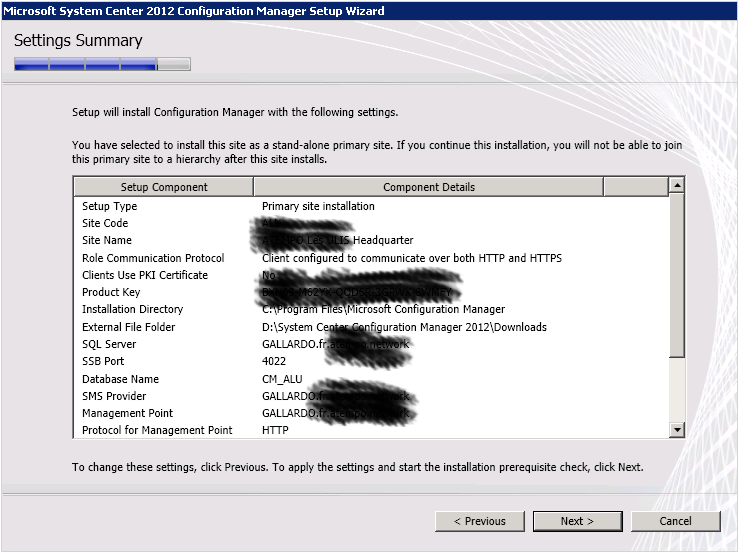Select the Database Name row label

point(120,379)
